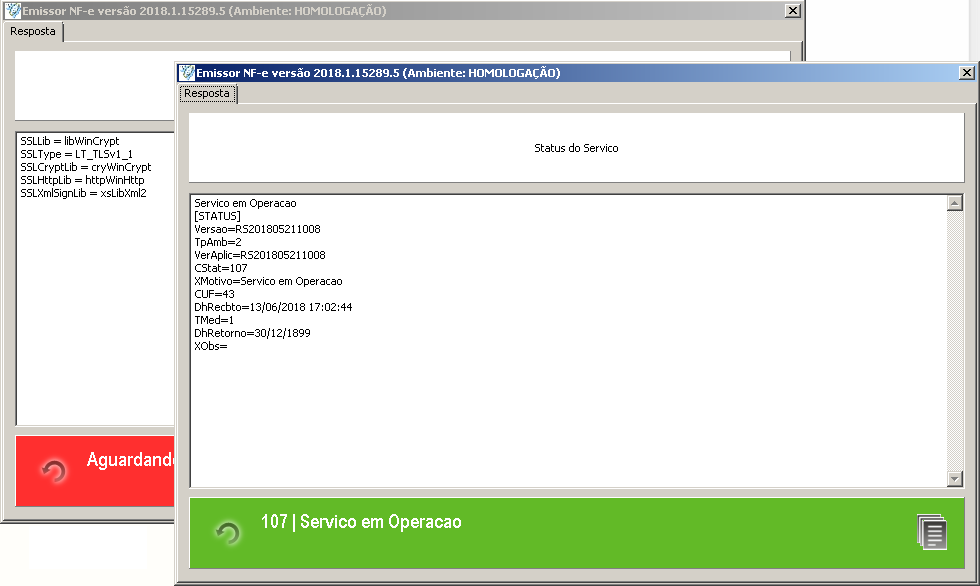Select the Resposta tab in front window
The width and height of the screenshot is (980, 586).
tap(207, 94)
